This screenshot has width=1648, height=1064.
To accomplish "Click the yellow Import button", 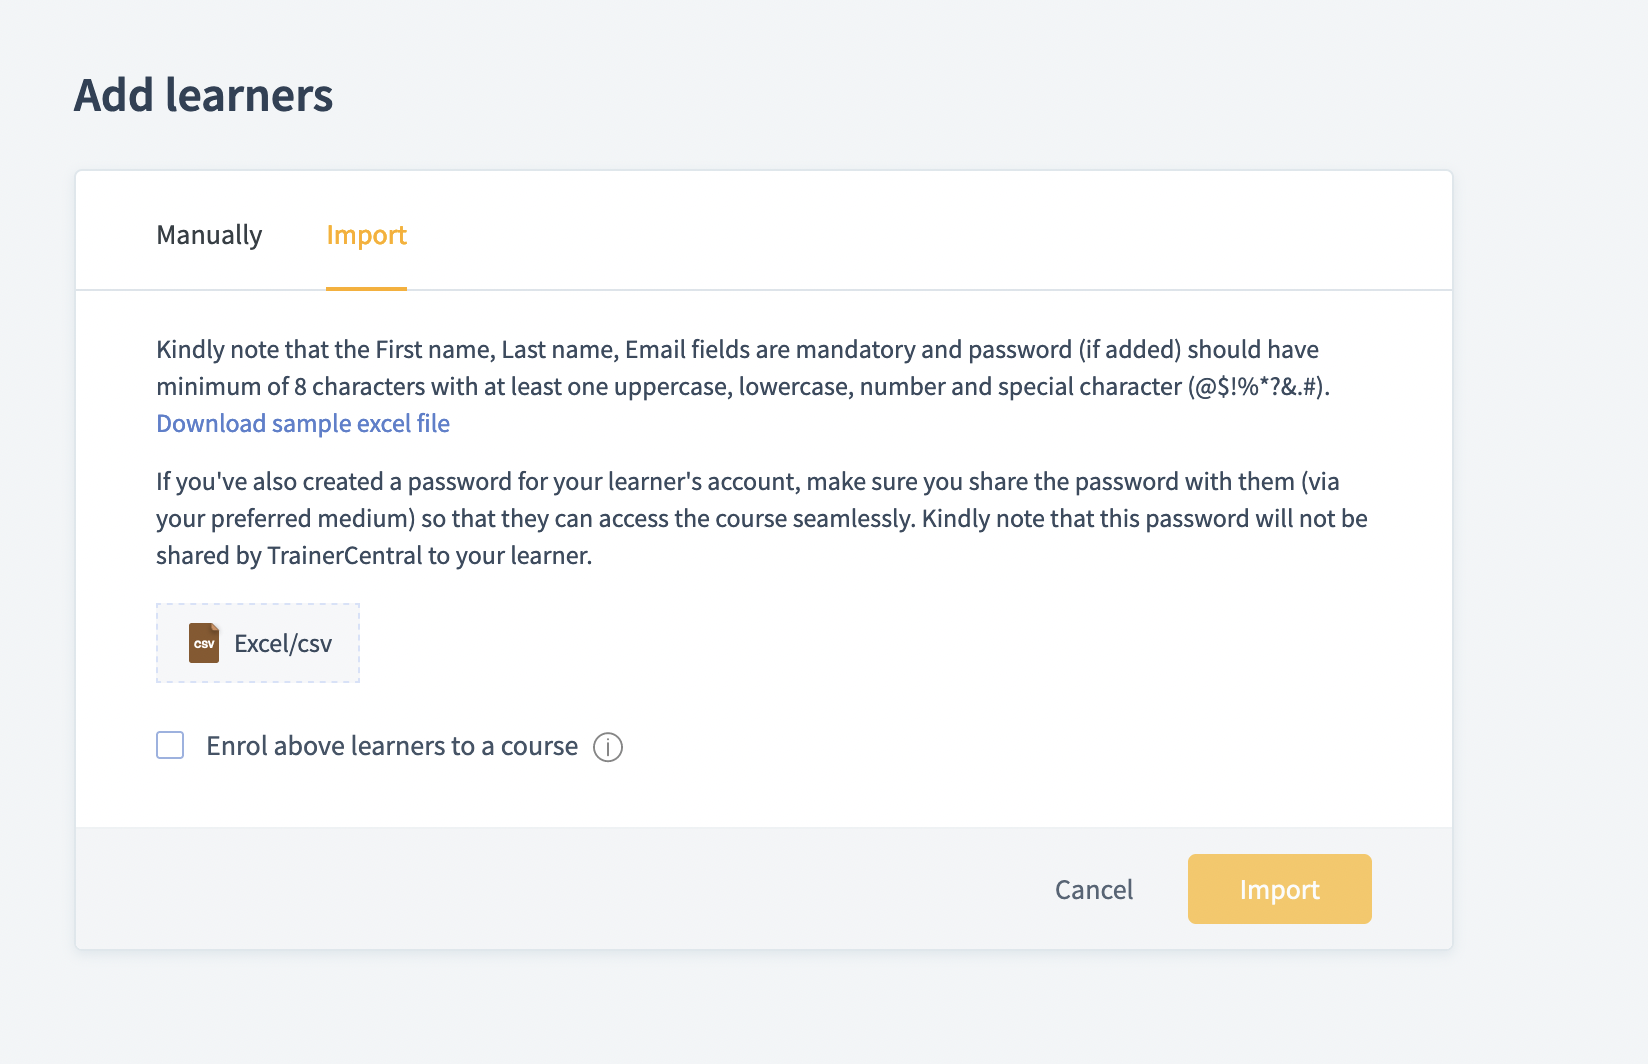I will click(x=1279, y=889).
